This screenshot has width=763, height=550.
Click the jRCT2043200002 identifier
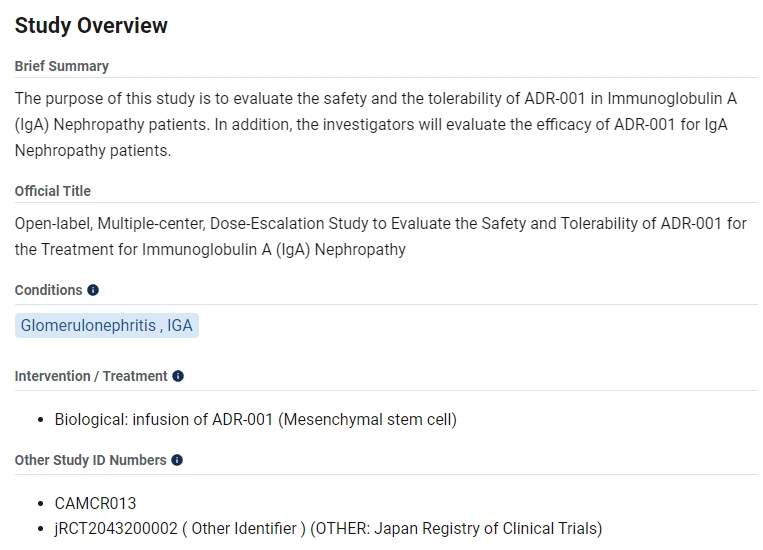[118, 528]
